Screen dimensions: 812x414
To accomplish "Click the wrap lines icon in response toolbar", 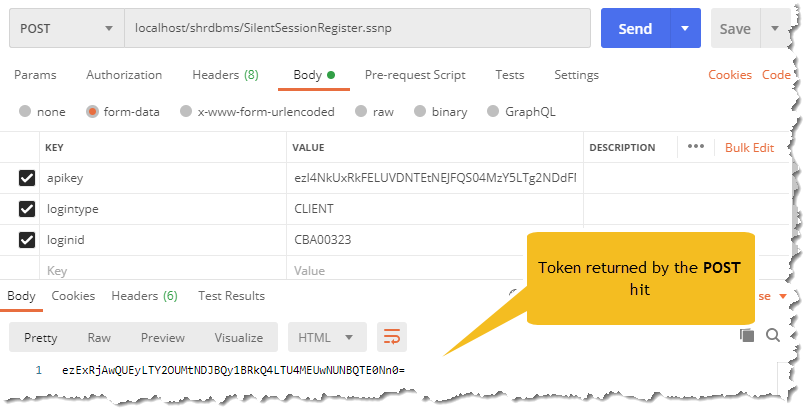I will [x=392, y=337].
